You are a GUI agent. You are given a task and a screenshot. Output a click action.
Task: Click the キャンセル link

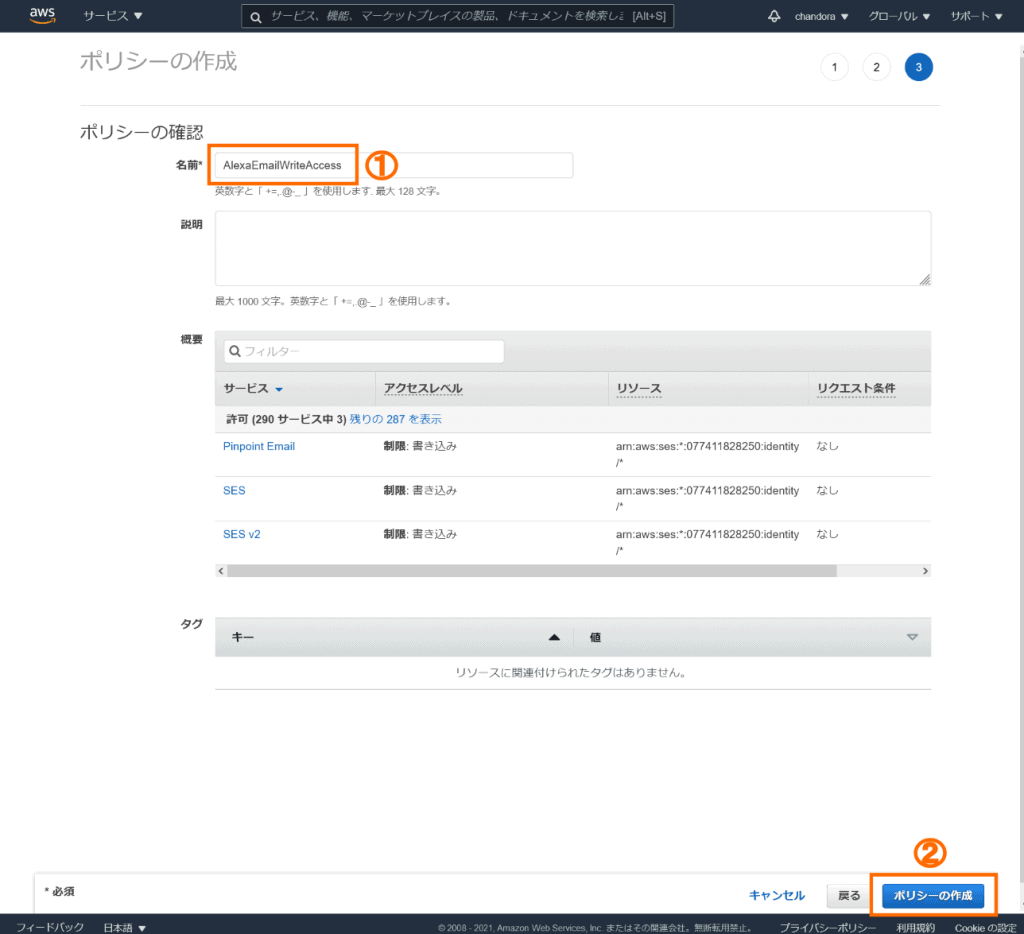coord(776,895)
